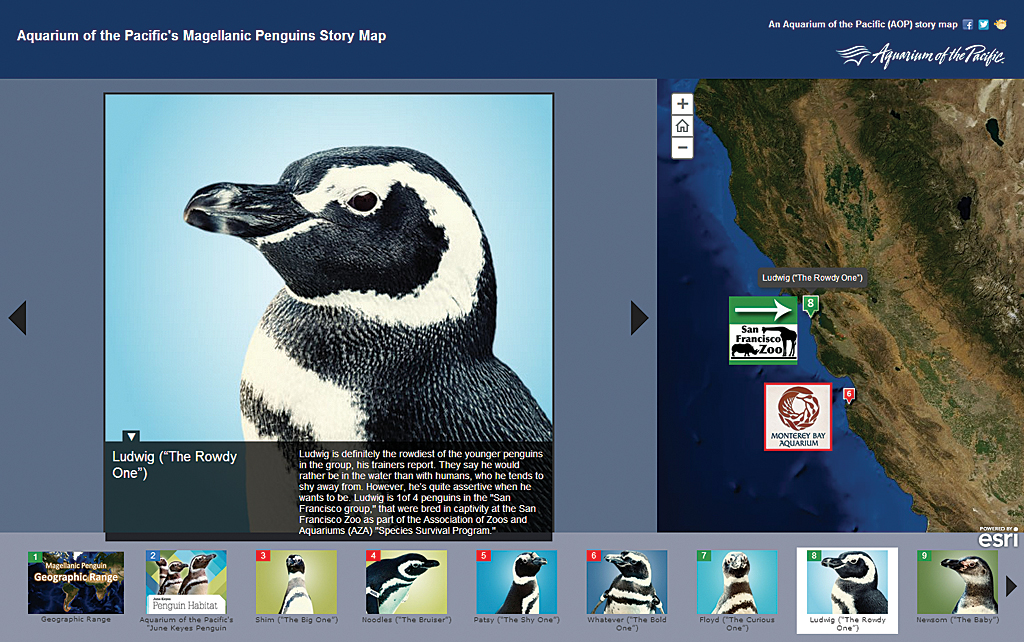Zoom in on the map
The width and height of the screenshot is (1024, 642).
click(x=682, y=104)
